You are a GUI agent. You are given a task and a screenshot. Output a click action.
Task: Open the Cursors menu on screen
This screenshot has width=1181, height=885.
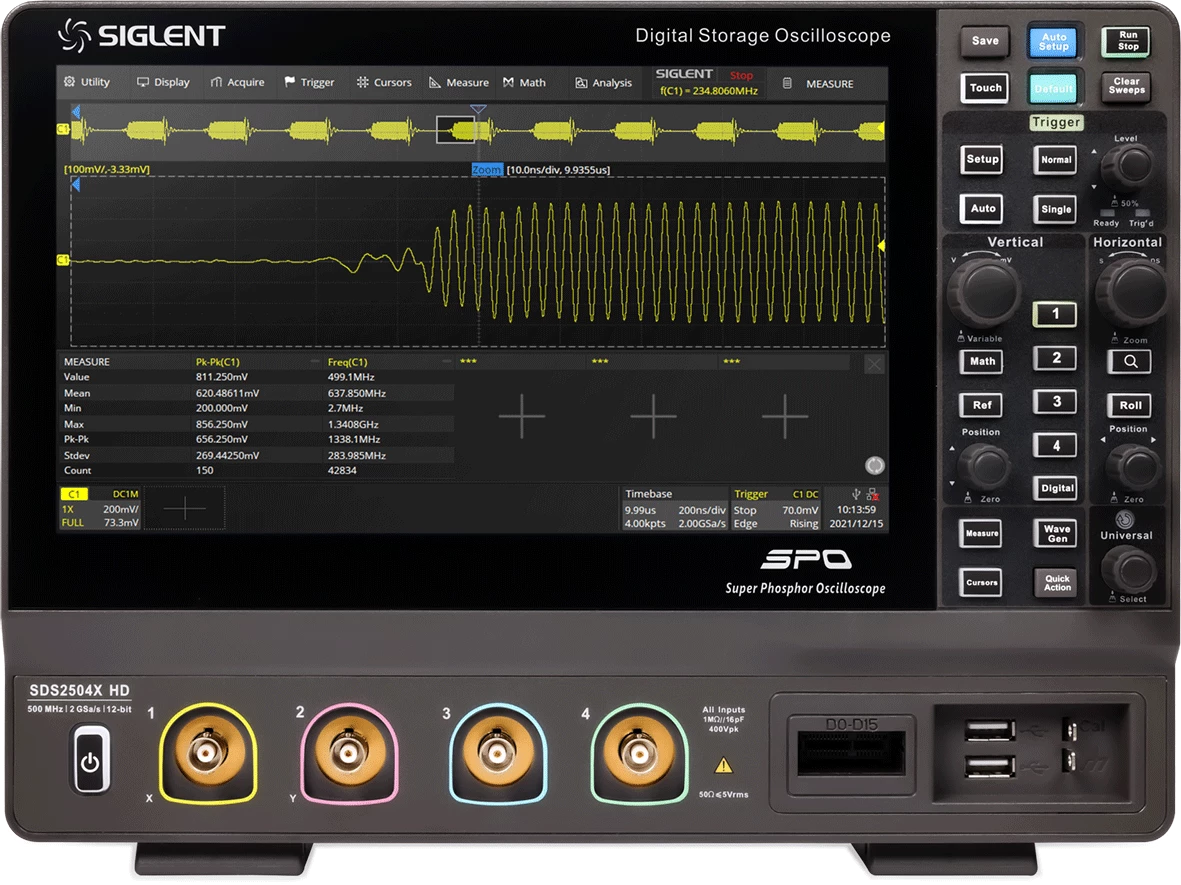(x=384, y=83)
